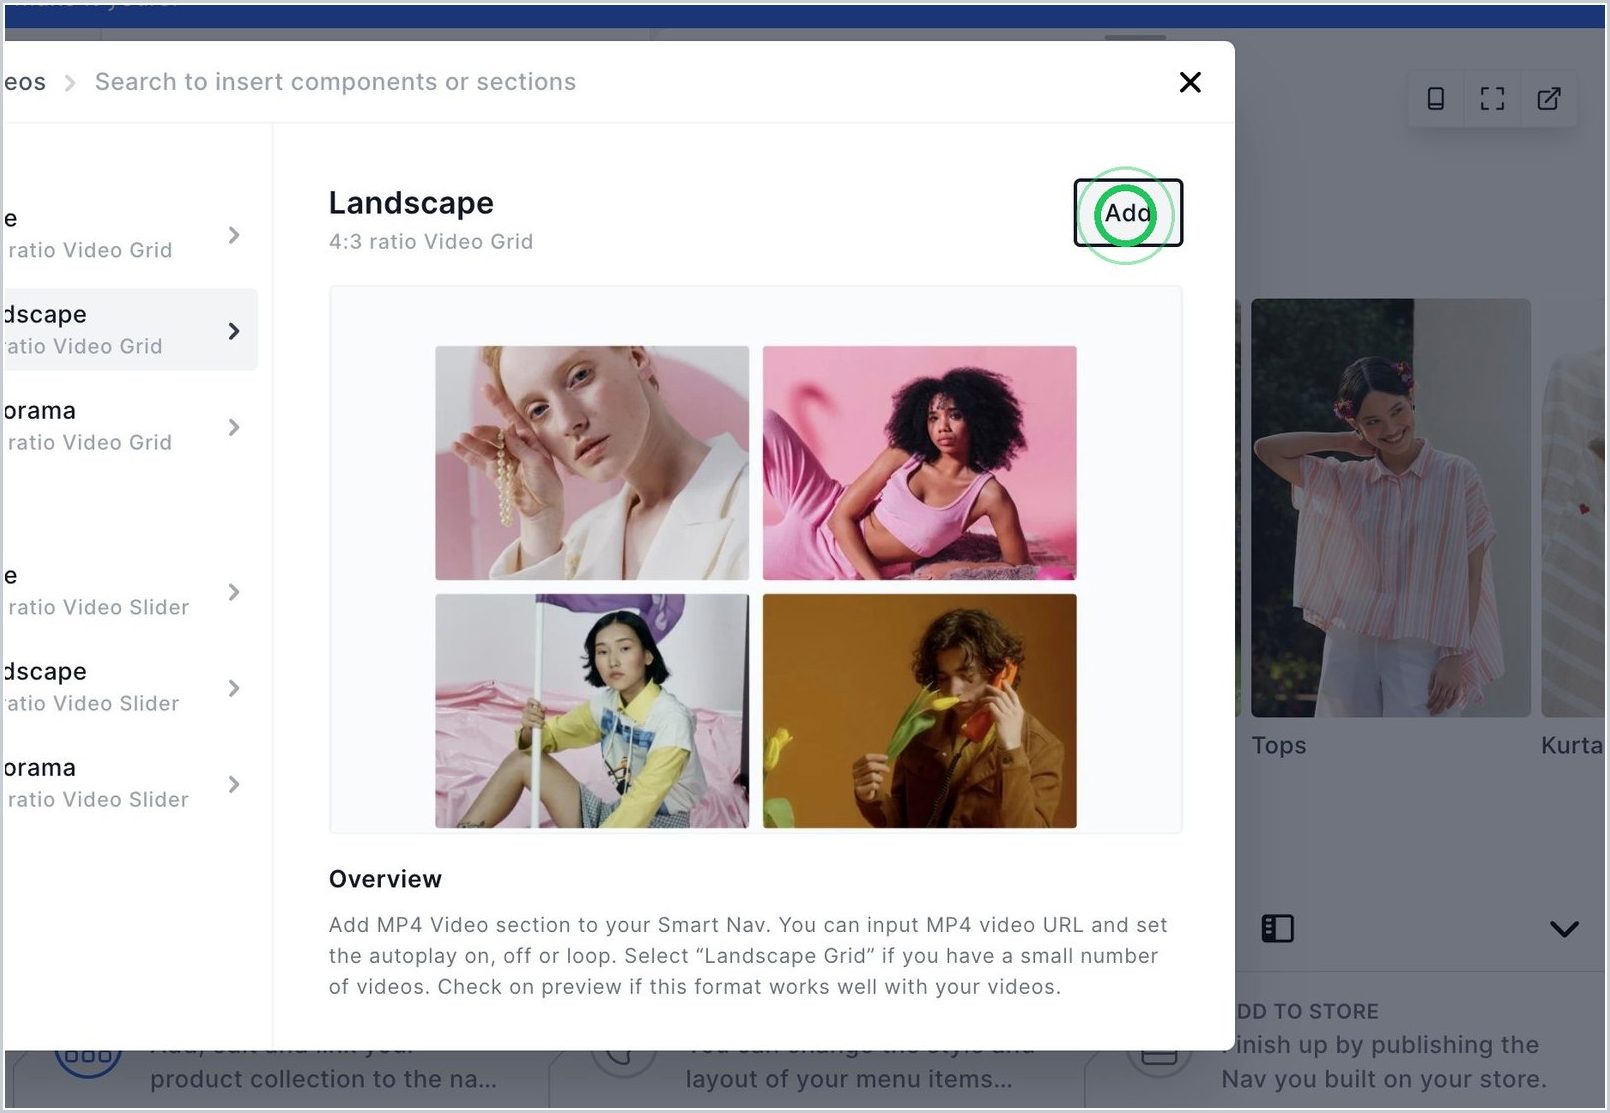Expand the 'dscape' Video Slider chevron
This screenshot has height=1113, width=1610.
(x=234, y=688)
